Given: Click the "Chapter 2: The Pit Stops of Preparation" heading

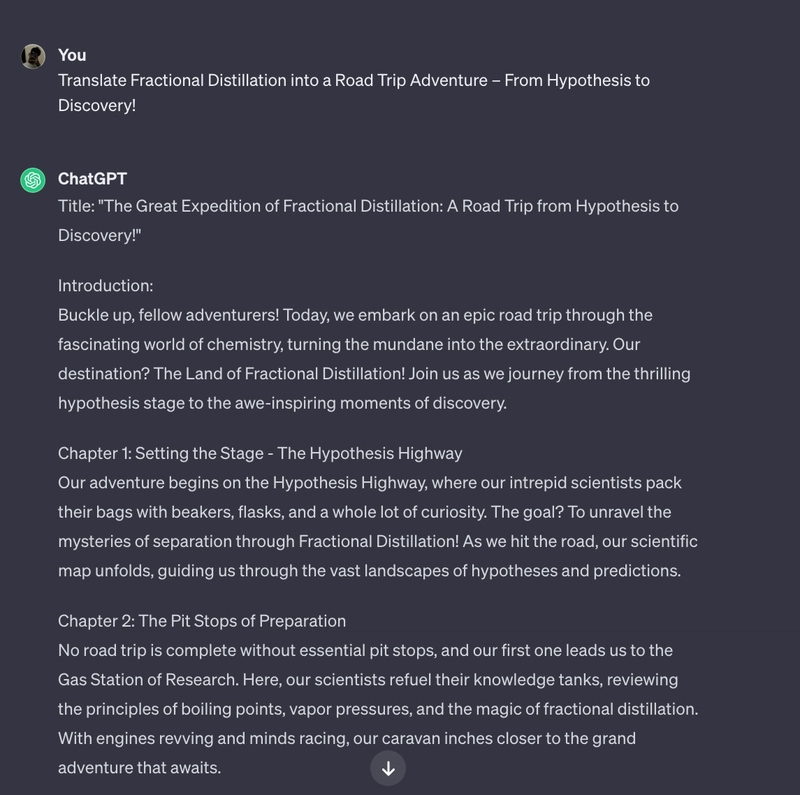Looking at the screenshot, I should [202, 621].
